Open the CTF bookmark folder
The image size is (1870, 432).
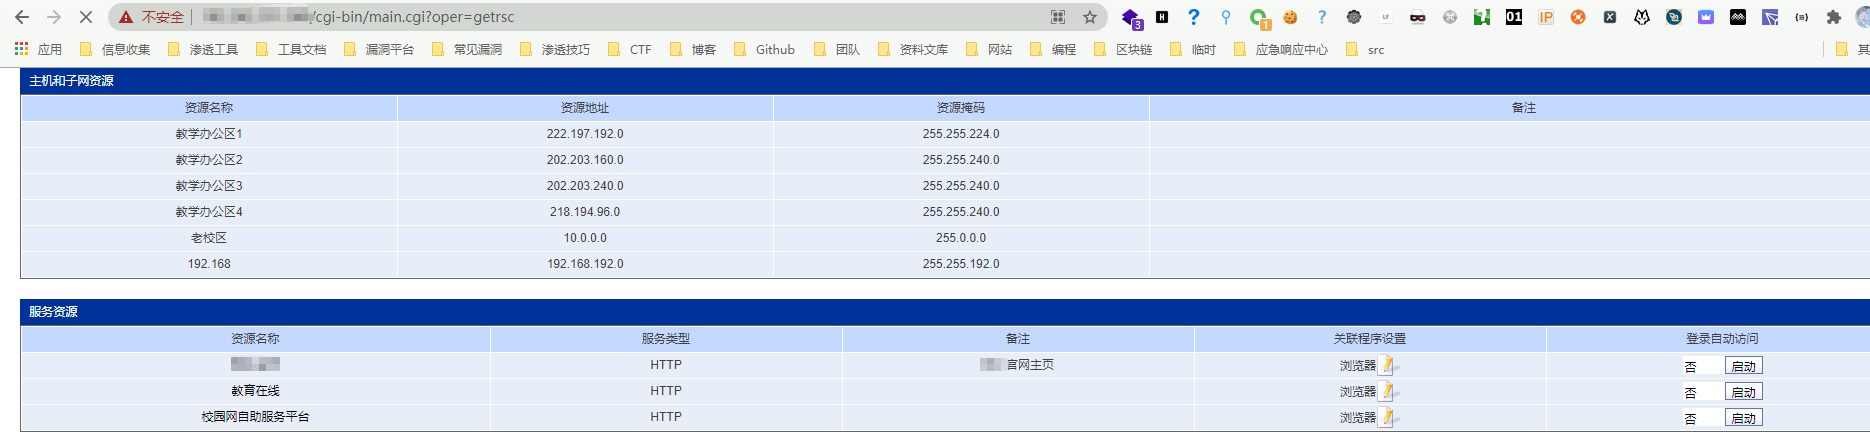(630, 49)
